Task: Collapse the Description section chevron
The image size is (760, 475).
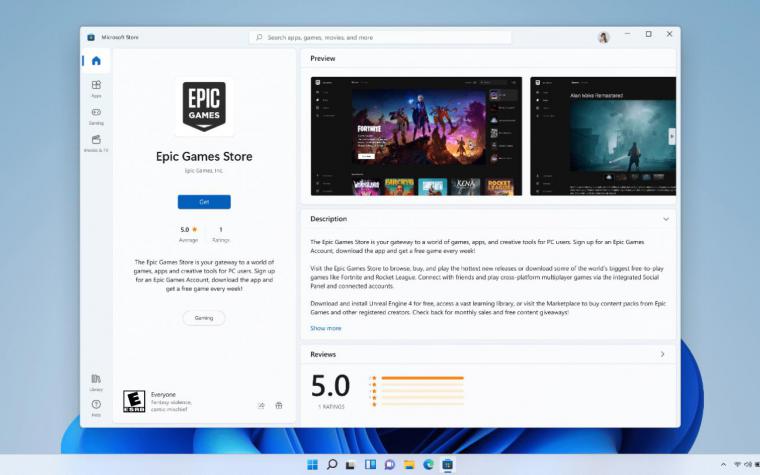Action: (666, 219)
